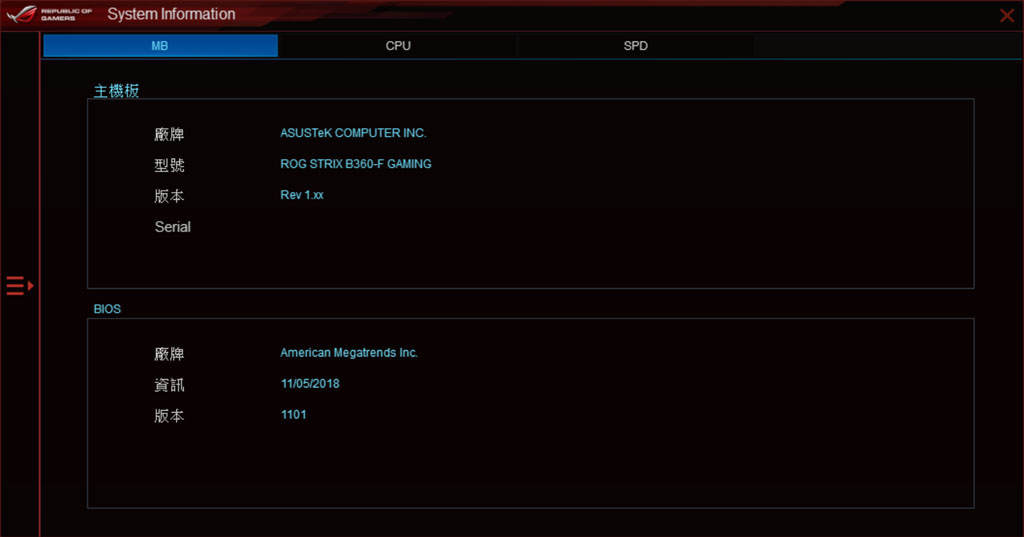
Task: Switch to the MB tab
Action: coord(160,46)
